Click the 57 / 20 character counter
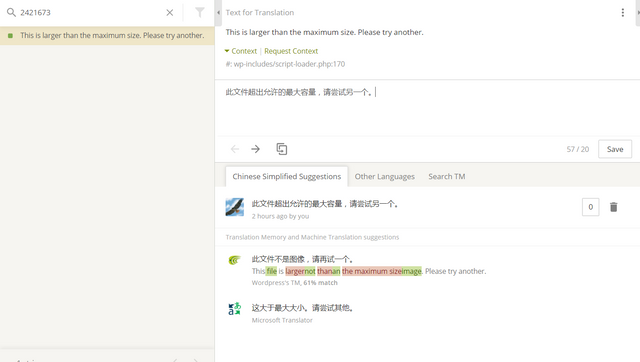Viewport: 640px width, 362px height. coord(578,149)
